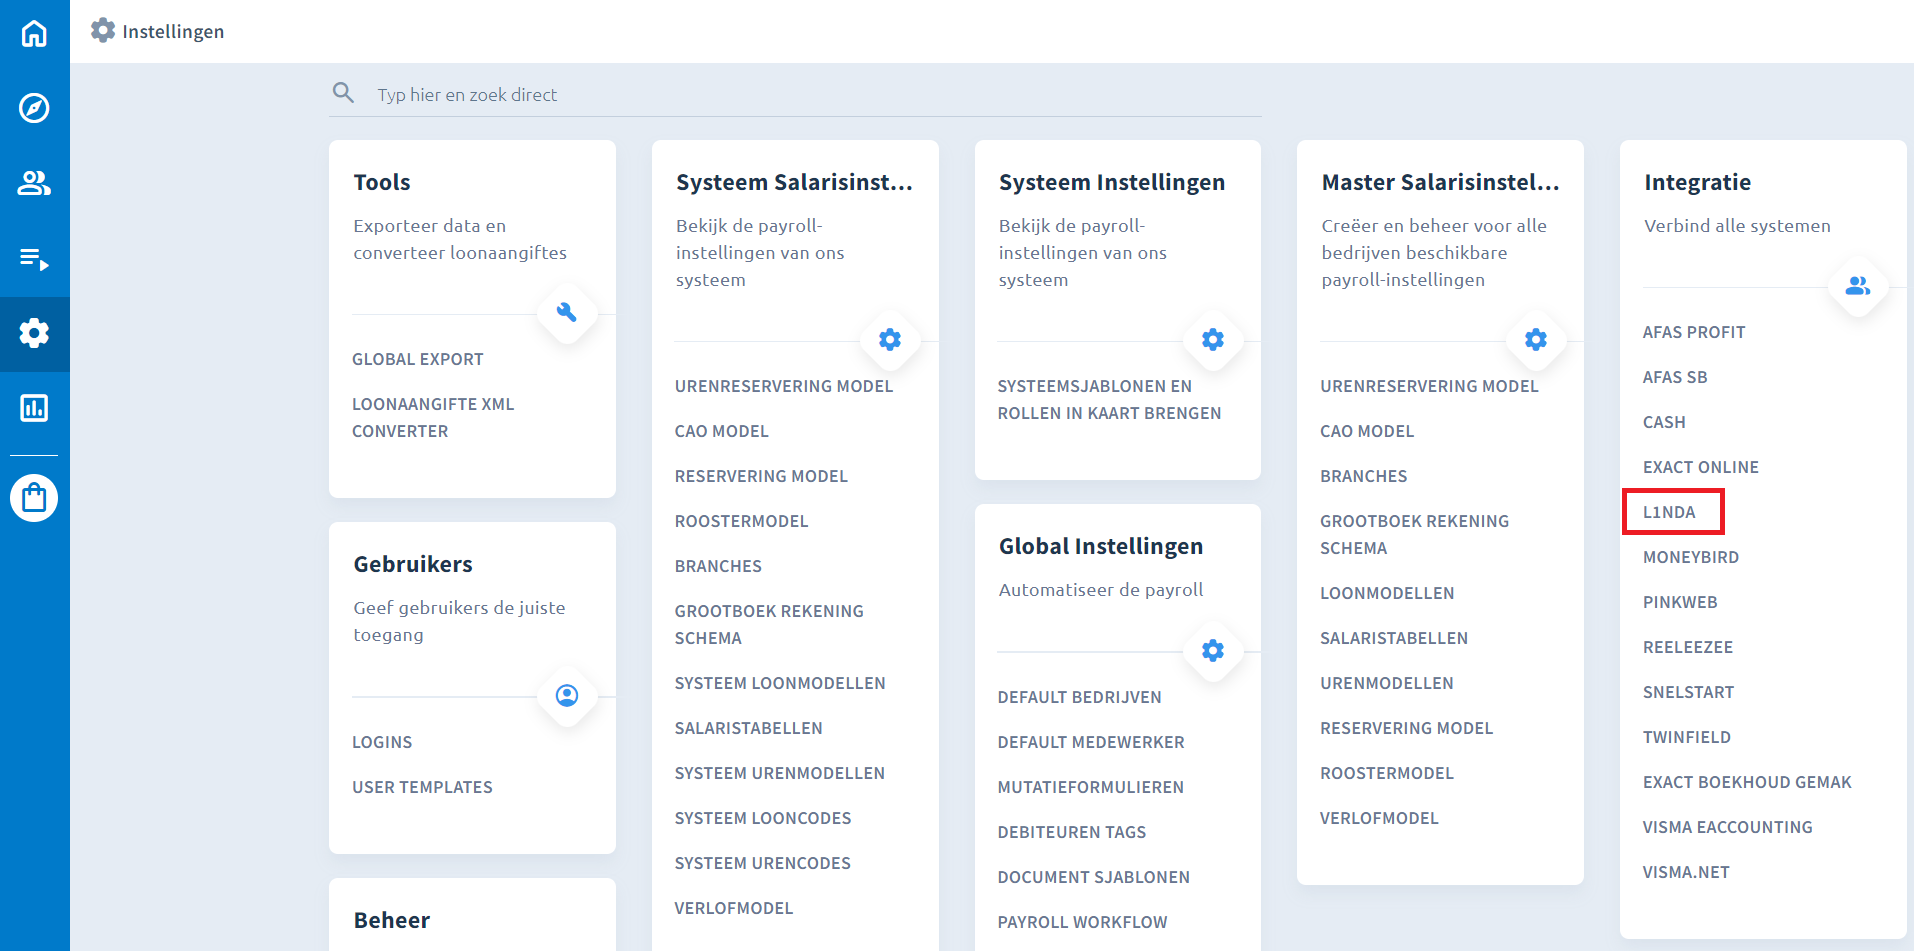Open VERLOFMODEL in Master Salarisinstel card
Image resolution: width=1914 pixels, height=951 pixels.
pyautogui.click(x=1380, y=818)
